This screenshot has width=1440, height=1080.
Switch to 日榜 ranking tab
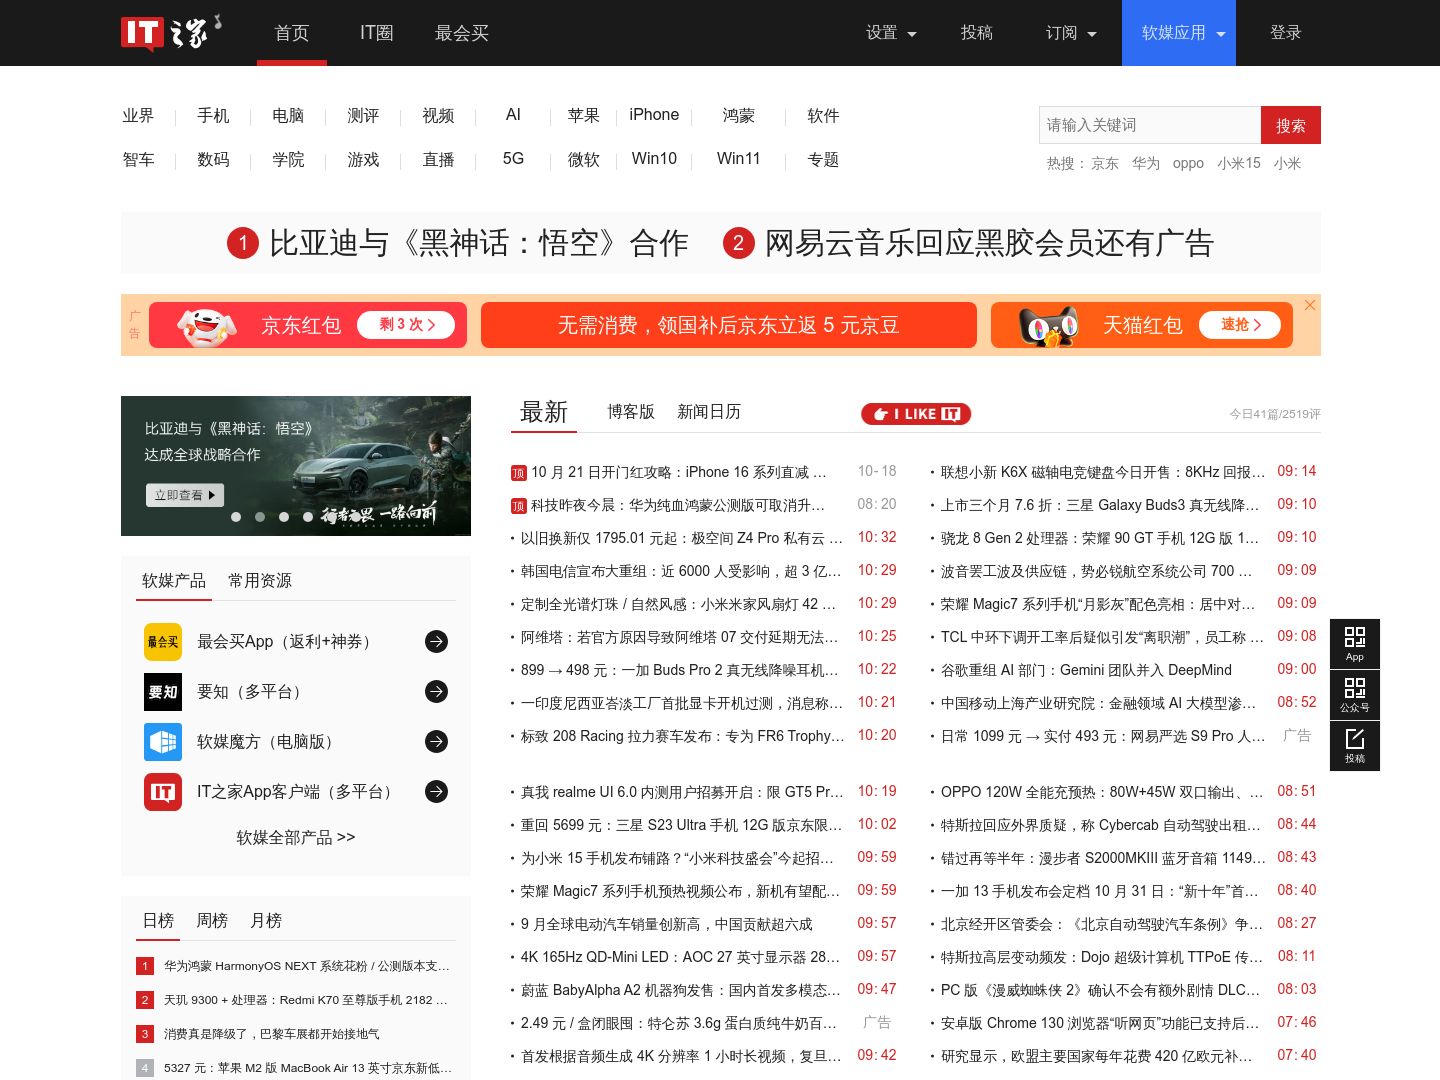(x=158, y=921)
